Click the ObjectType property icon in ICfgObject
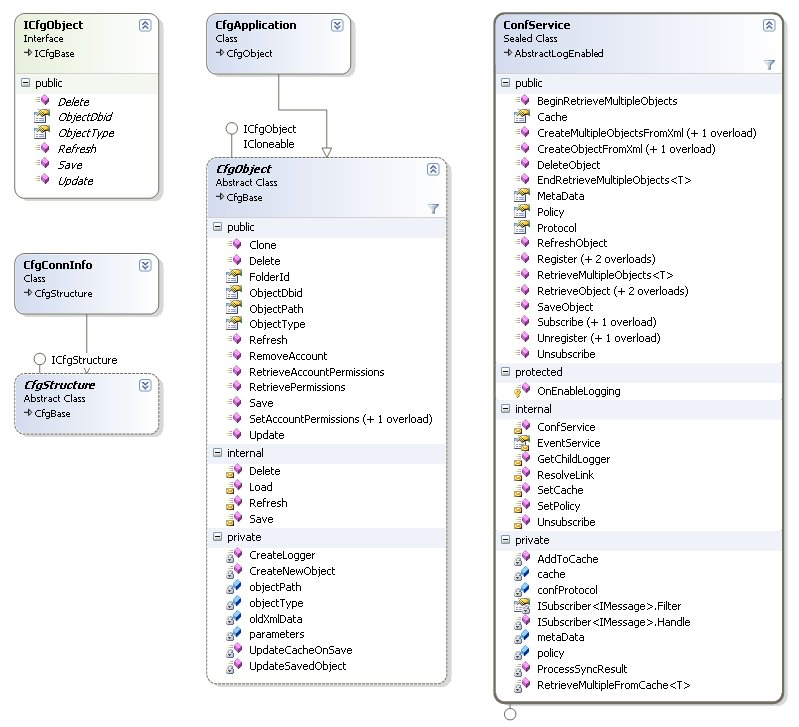This screenshot has height=727, width=799. (42, 132)
